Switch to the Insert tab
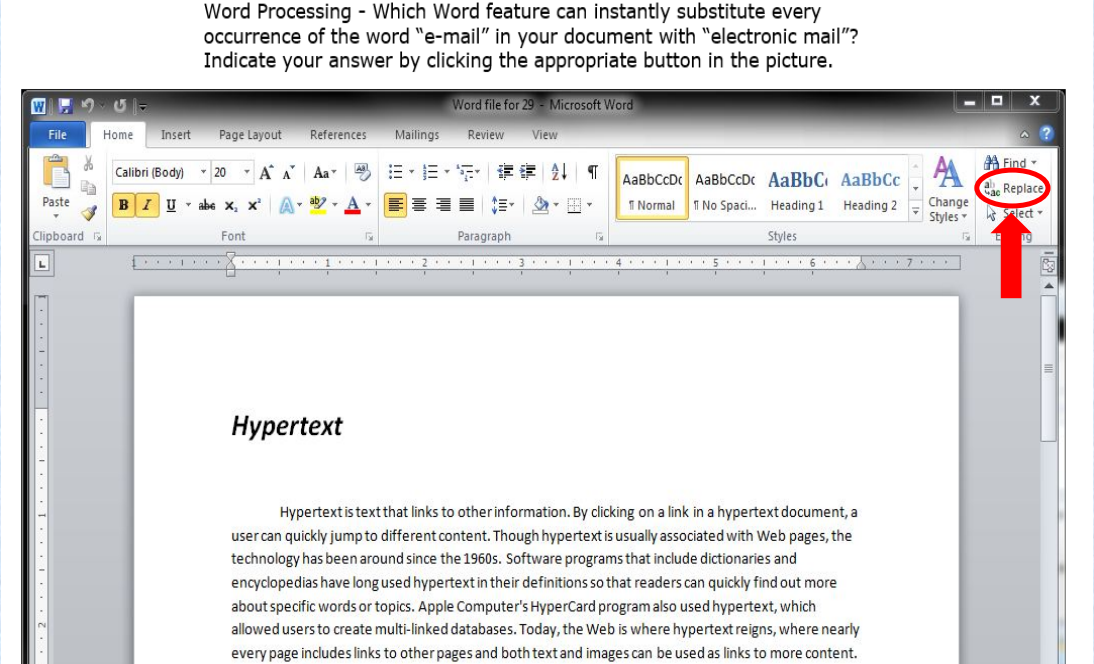This screenshot has width=1094, height=664. pos(175,135)
